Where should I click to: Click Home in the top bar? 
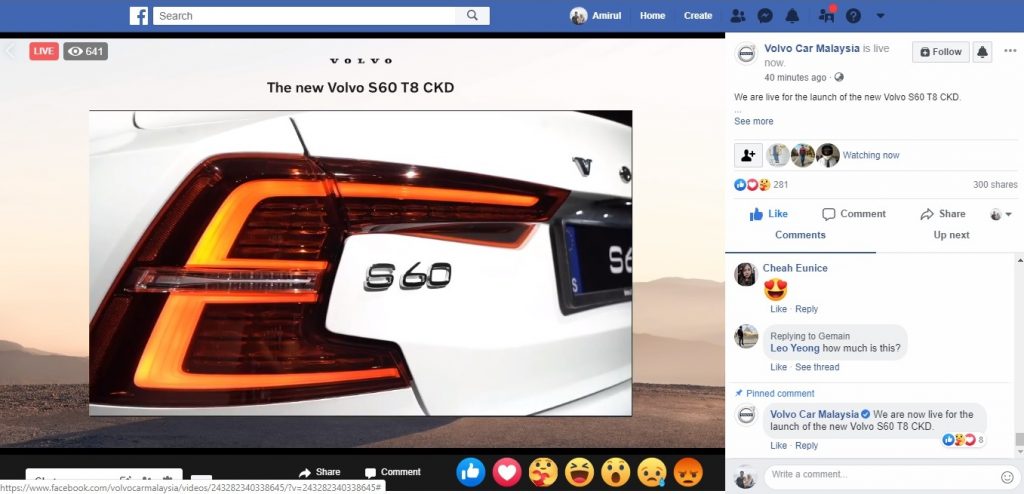652,16
